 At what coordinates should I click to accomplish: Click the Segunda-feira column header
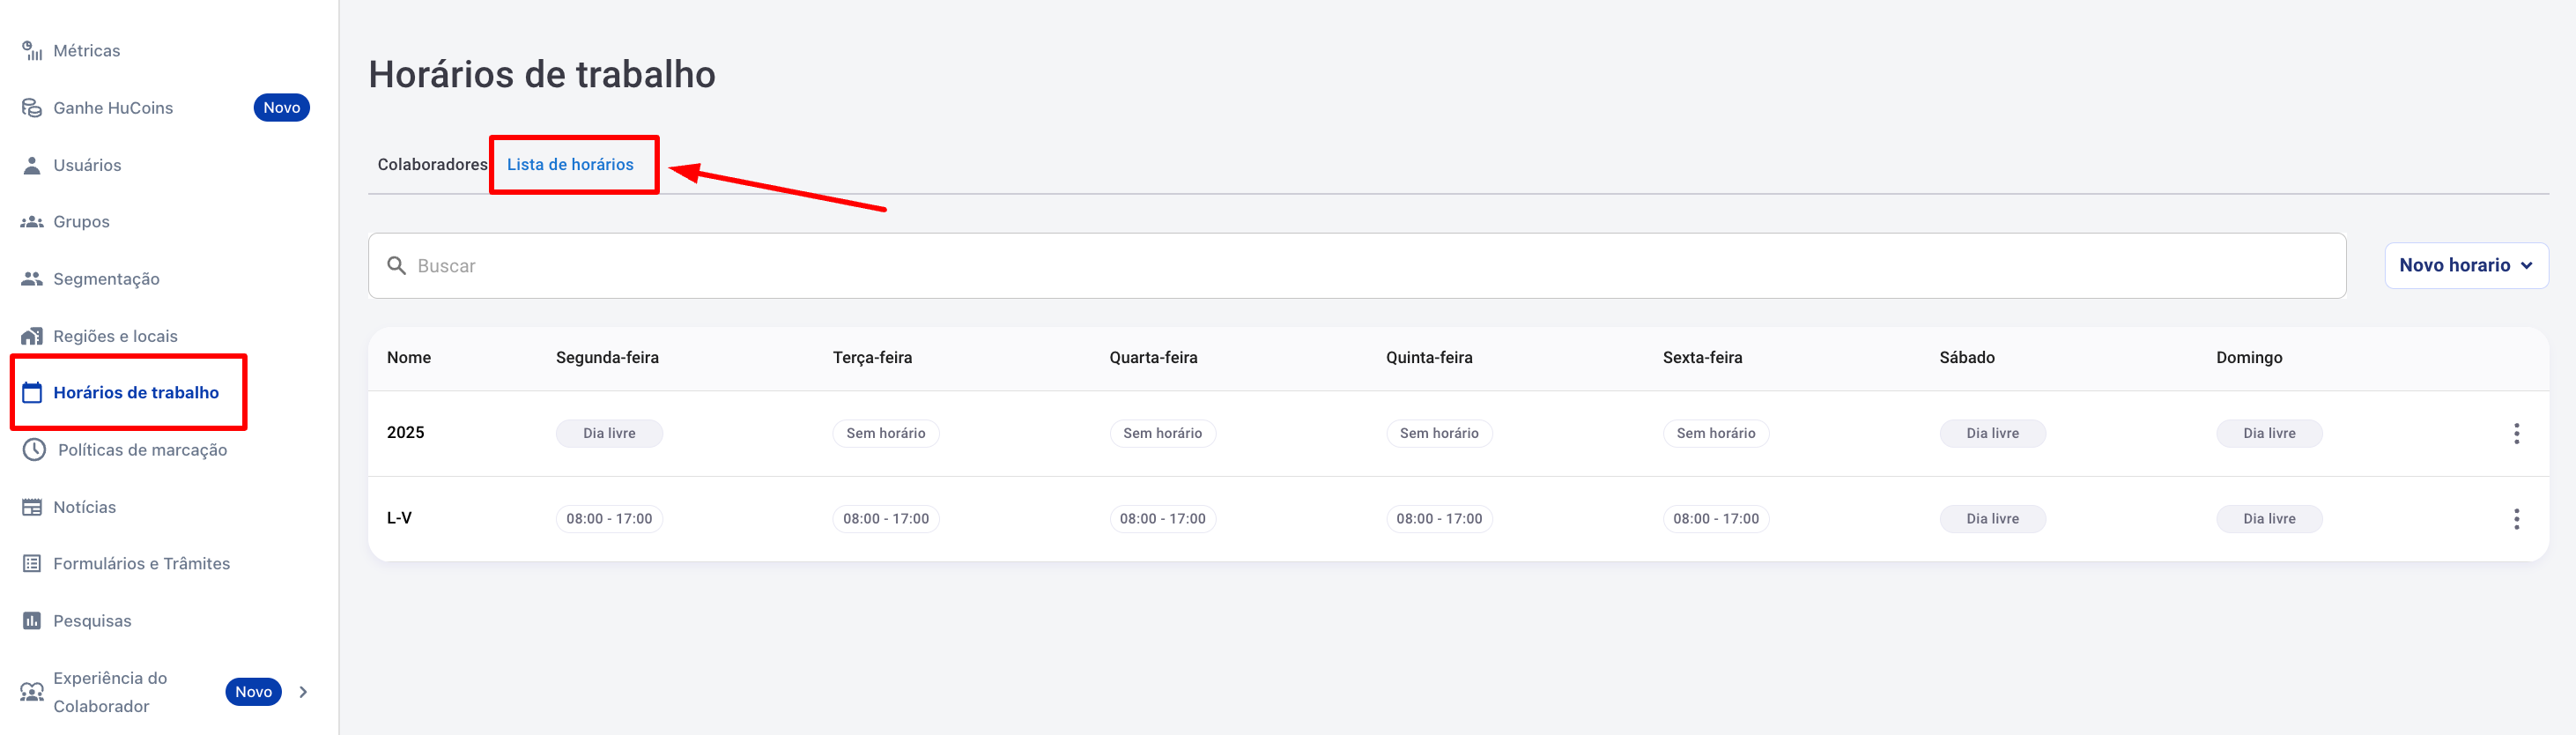(x=607, y=358)
